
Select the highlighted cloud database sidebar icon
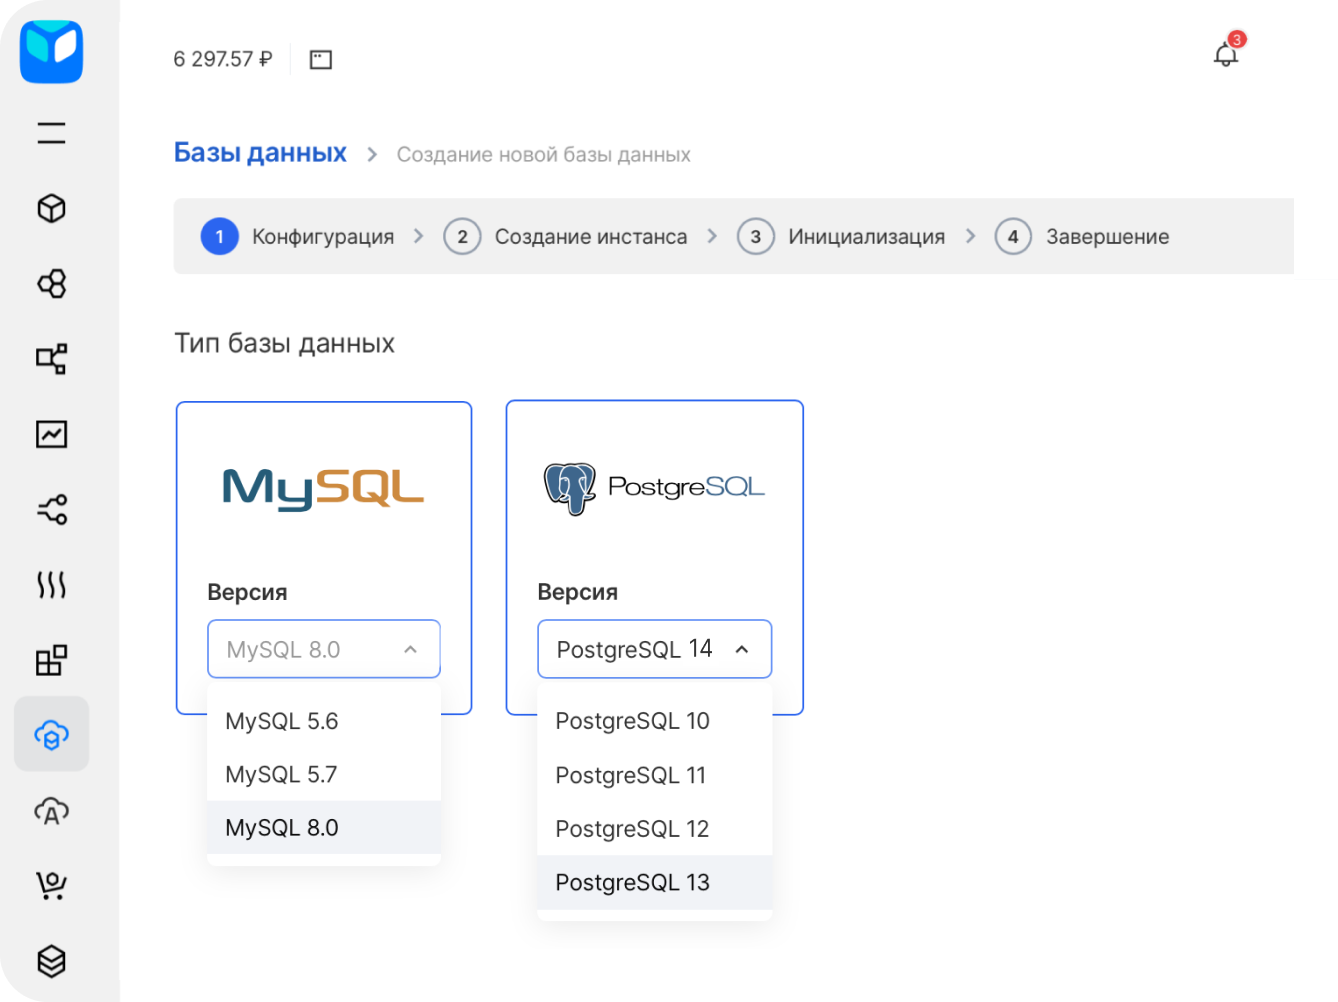[x=51, y=735]
